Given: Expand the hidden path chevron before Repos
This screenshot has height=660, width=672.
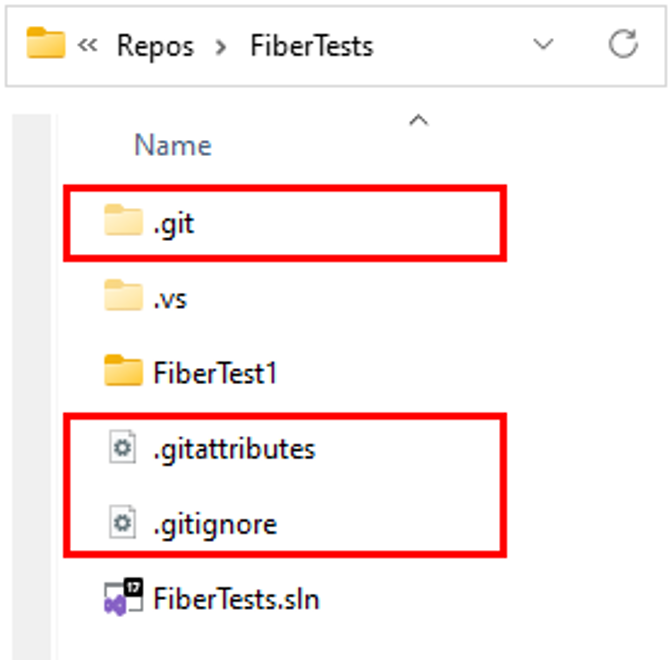Looking at the screenshot, I should 87,45.
